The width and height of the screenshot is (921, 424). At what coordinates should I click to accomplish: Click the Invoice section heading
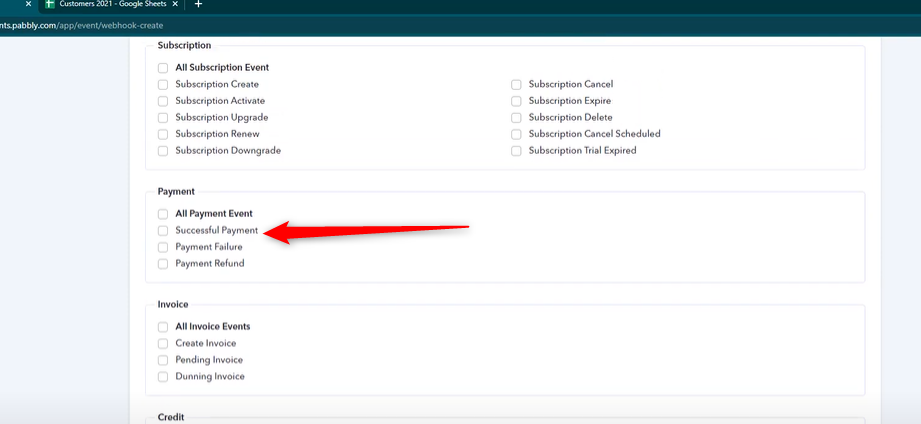[173, 304]
